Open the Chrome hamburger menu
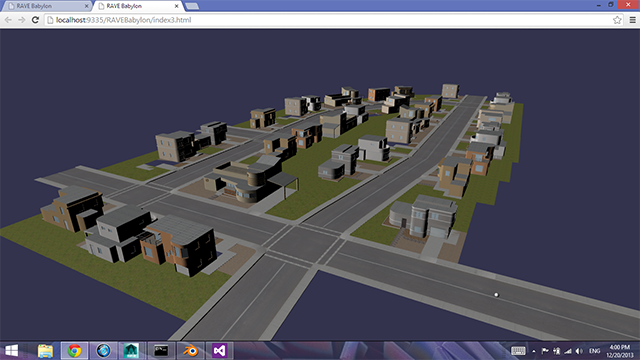 pos(632,20)
